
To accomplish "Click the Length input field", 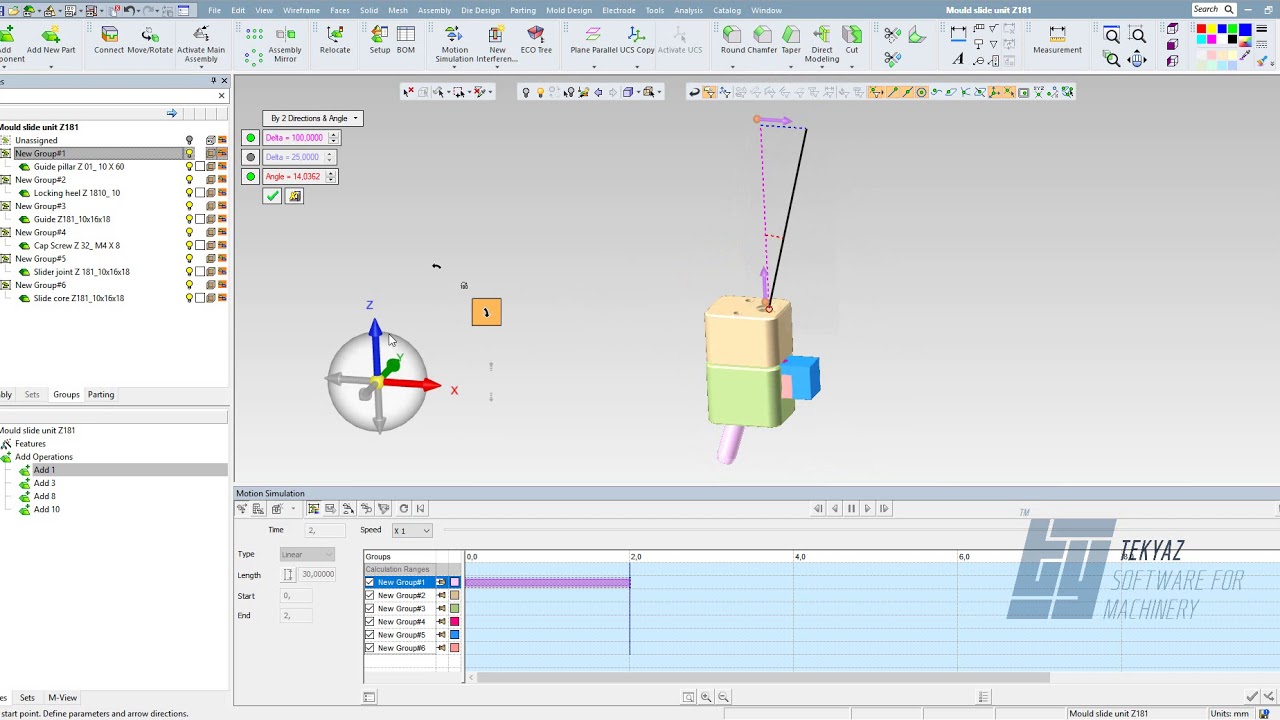I will click(x=318, y=575).
